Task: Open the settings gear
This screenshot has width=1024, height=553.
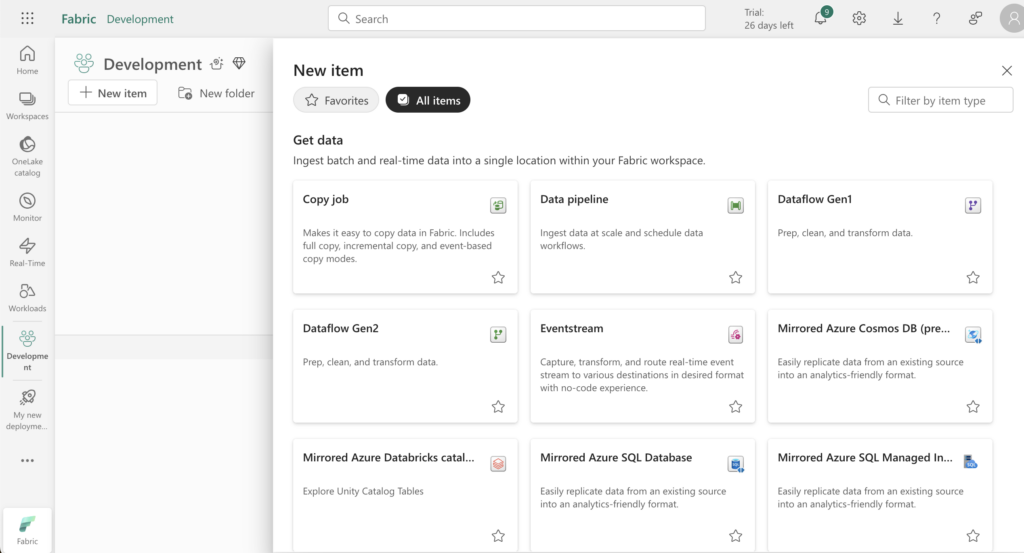Action: pyautogui.click(x=859, y=18)
